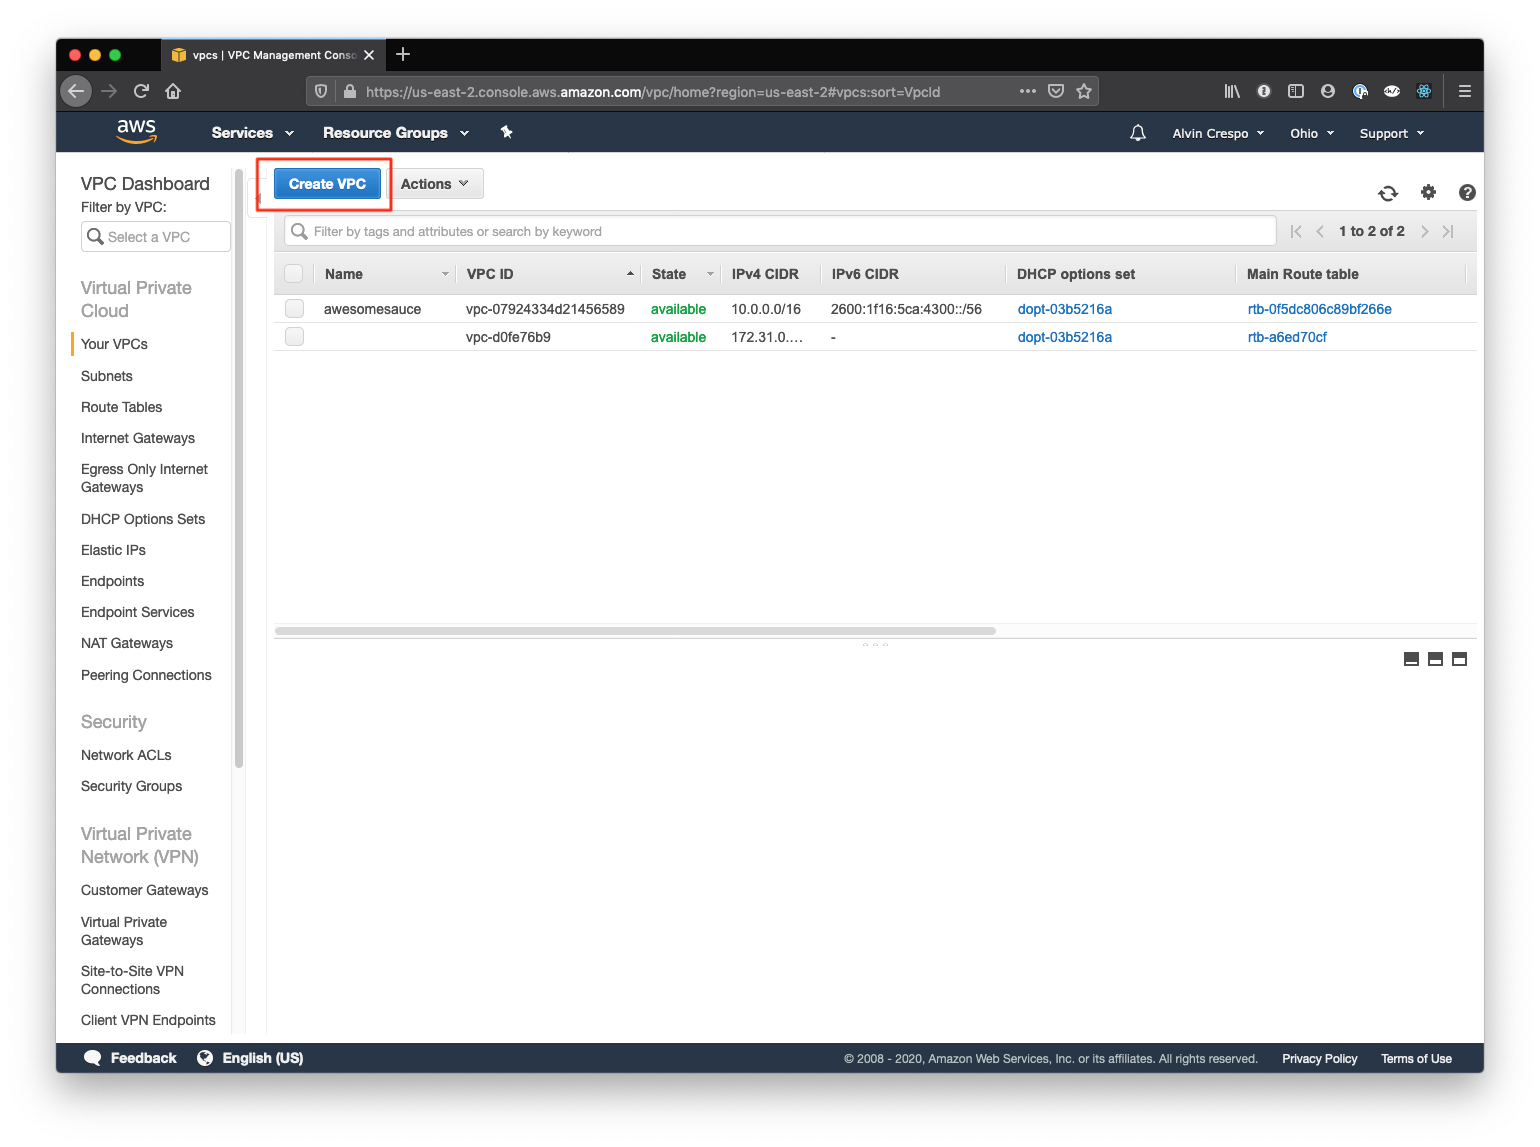The image size is (1540, 1147).
Task: Open the VPC table settings gear
Action: [x=1428, y=192]
